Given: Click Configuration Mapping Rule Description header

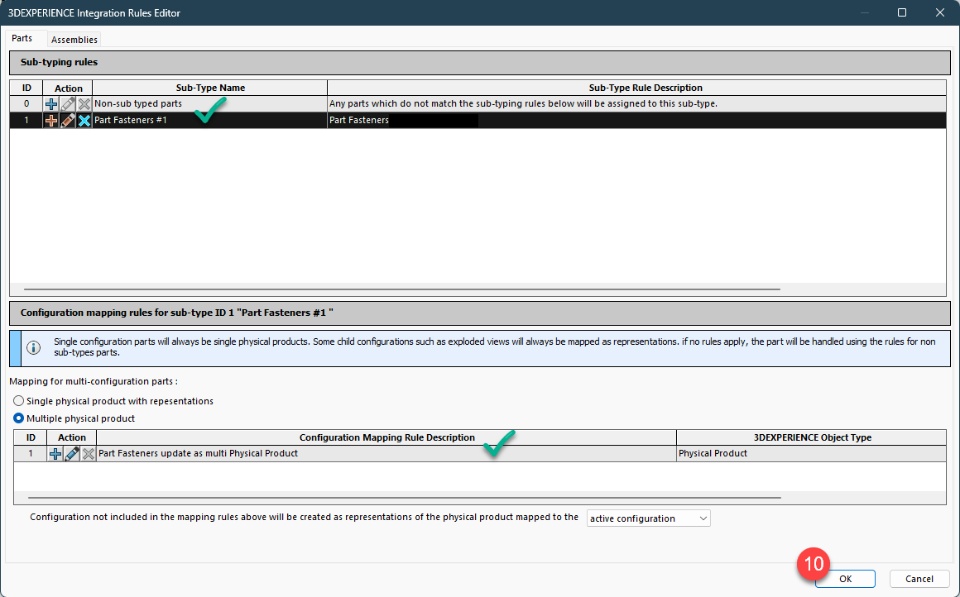Looking at the screenshot, I should [386, 437].
